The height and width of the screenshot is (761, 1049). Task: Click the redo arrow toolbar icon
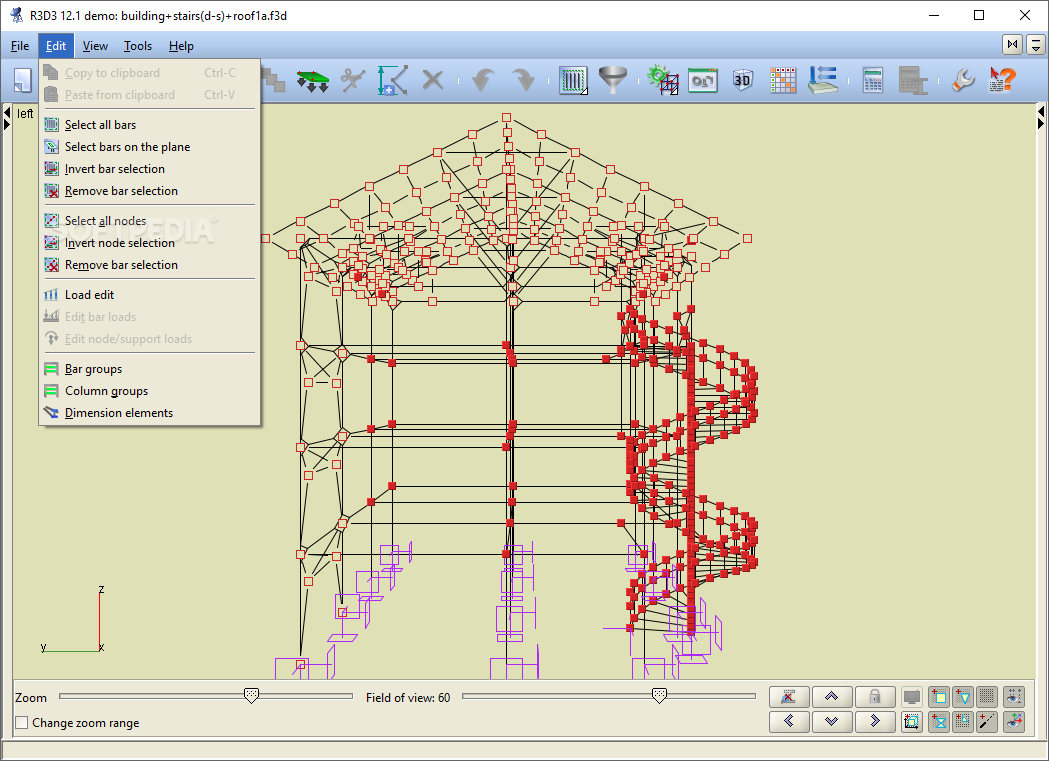(523, 80)
